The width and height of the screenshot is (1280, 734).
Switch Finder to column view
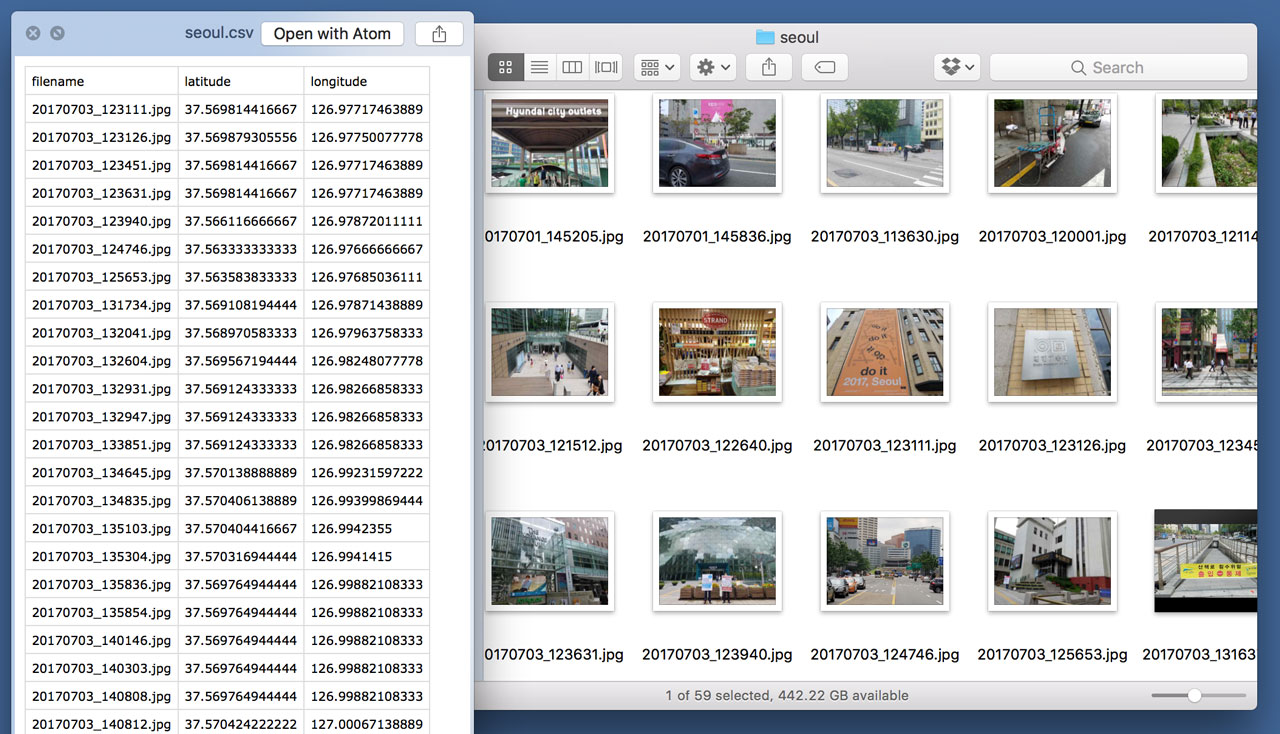point(572,67)
